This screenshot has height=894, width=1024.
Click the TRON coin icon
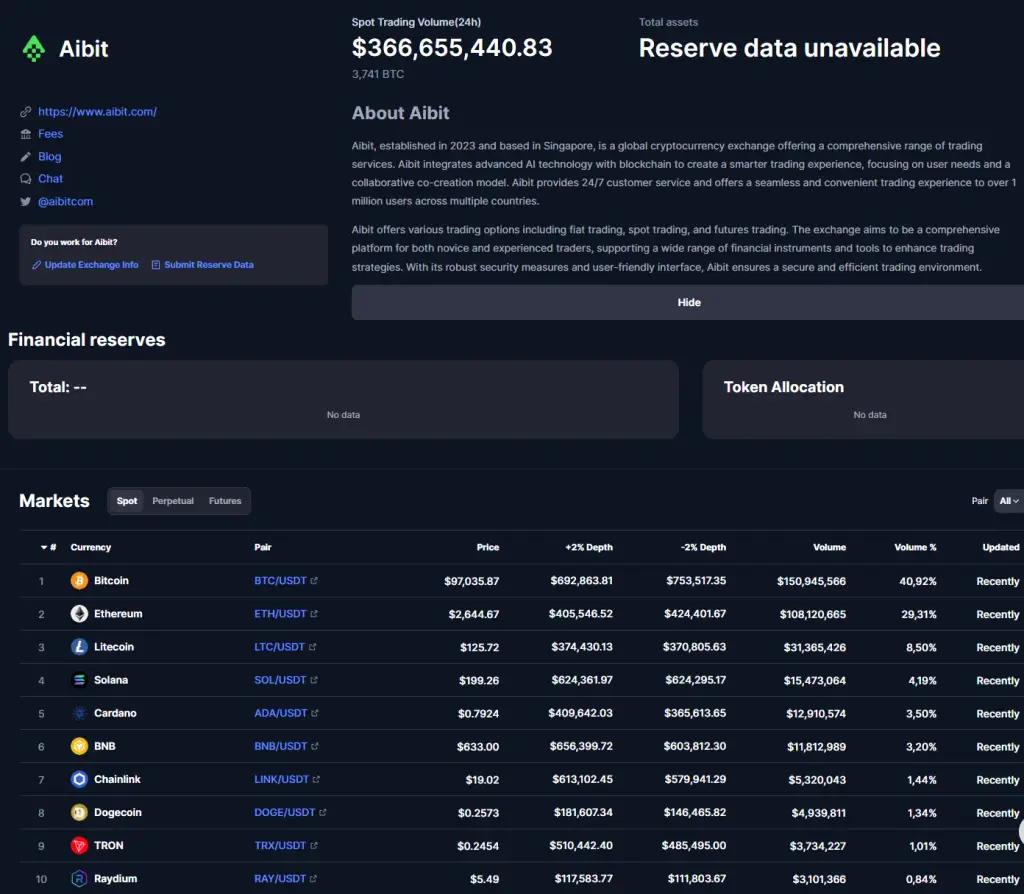pyautogui.click(x=79, y=846)
